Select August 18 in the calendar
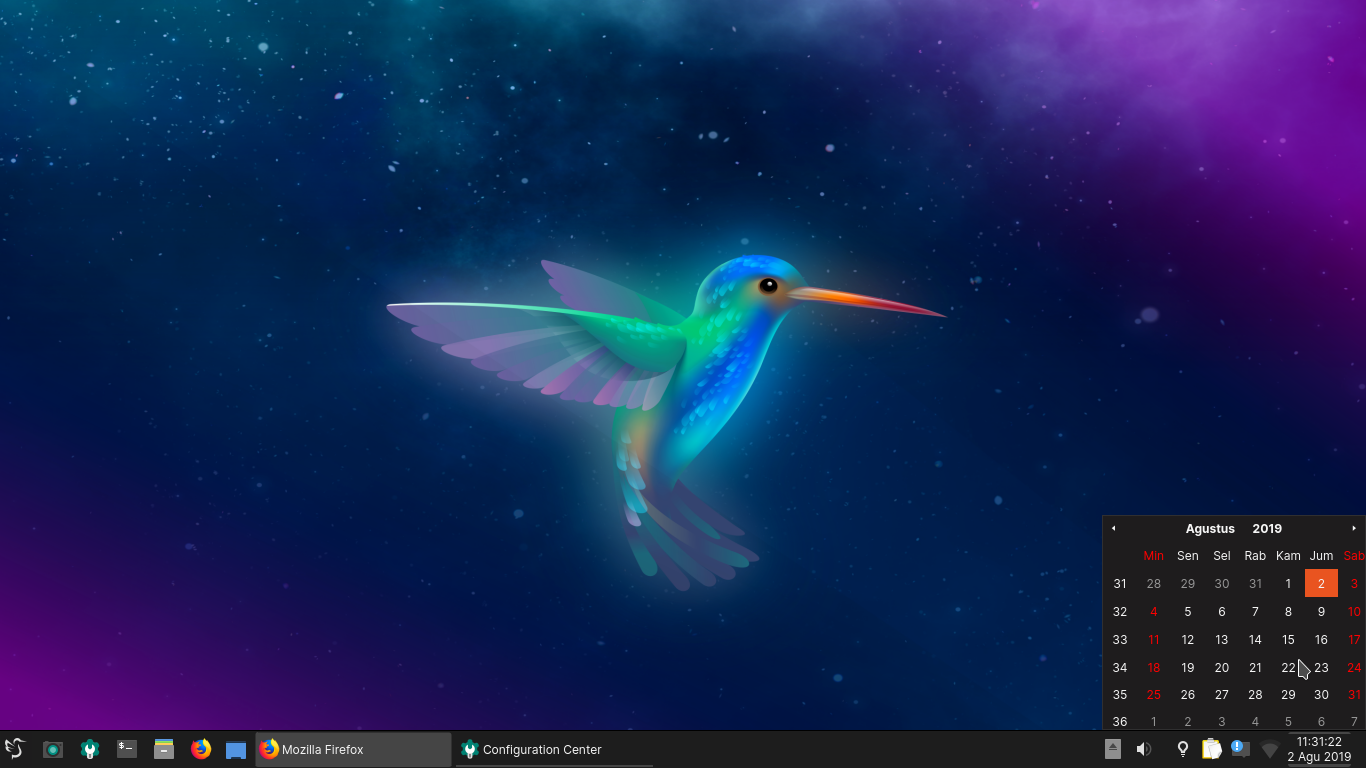Viewport: 1366px width, 768px height. (x=1154, y=667)
